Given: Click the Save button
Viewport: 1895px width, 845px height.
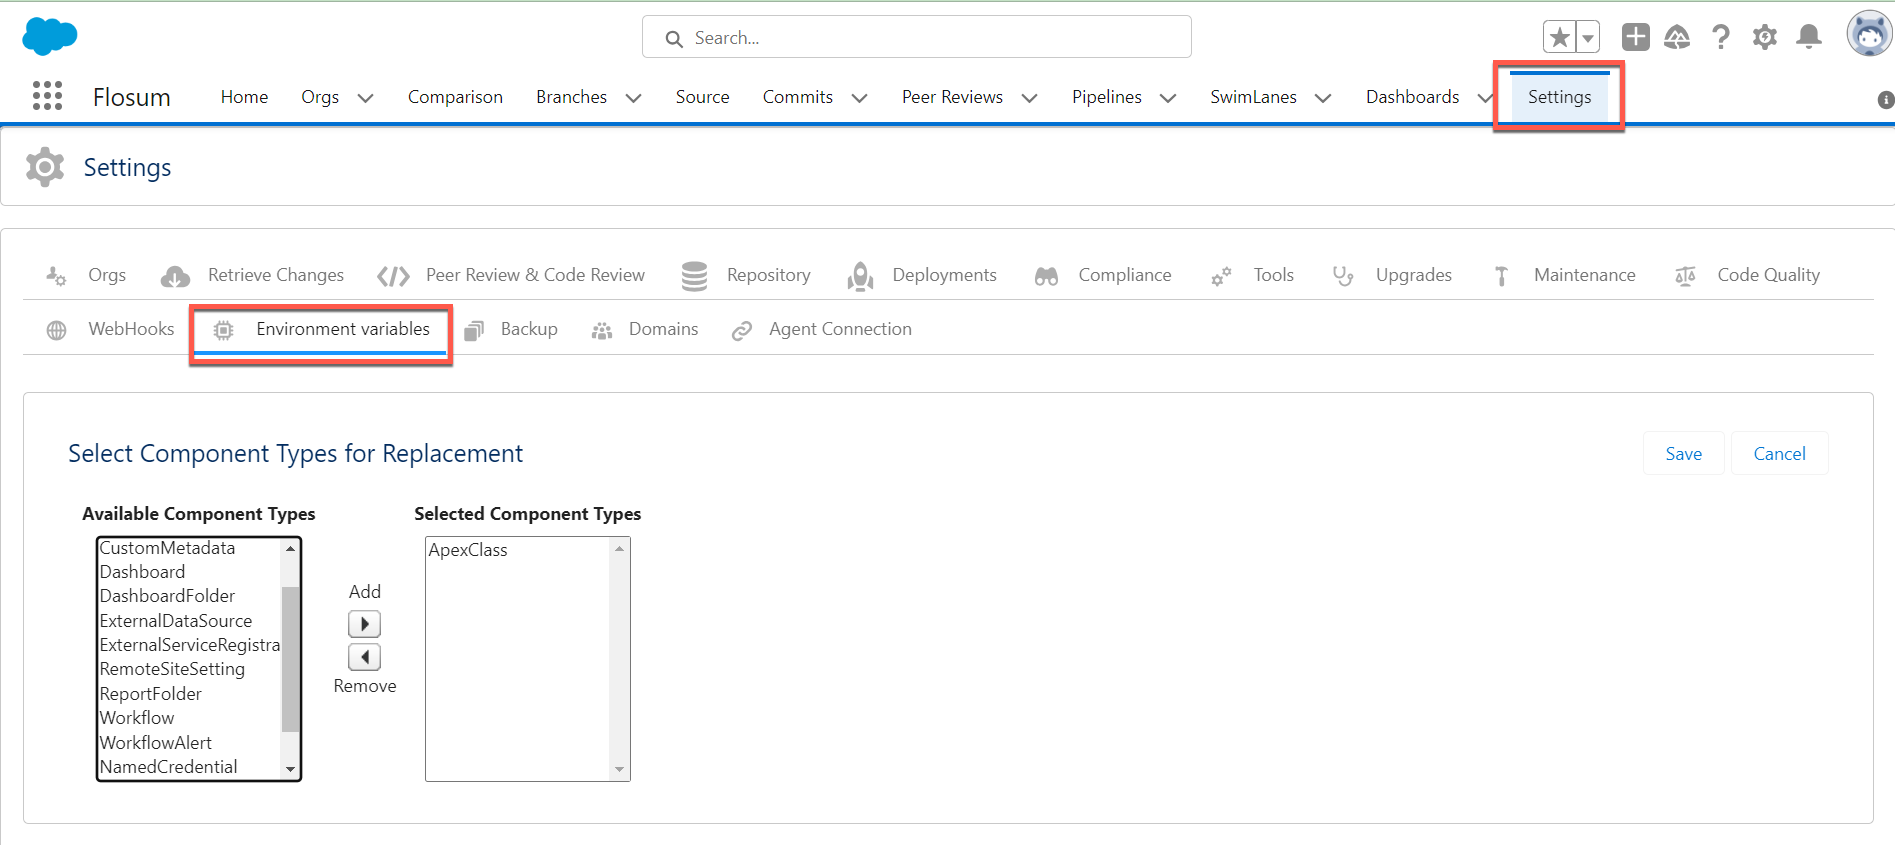Looking at the screenshot, I should click(x=1683, y=454).
